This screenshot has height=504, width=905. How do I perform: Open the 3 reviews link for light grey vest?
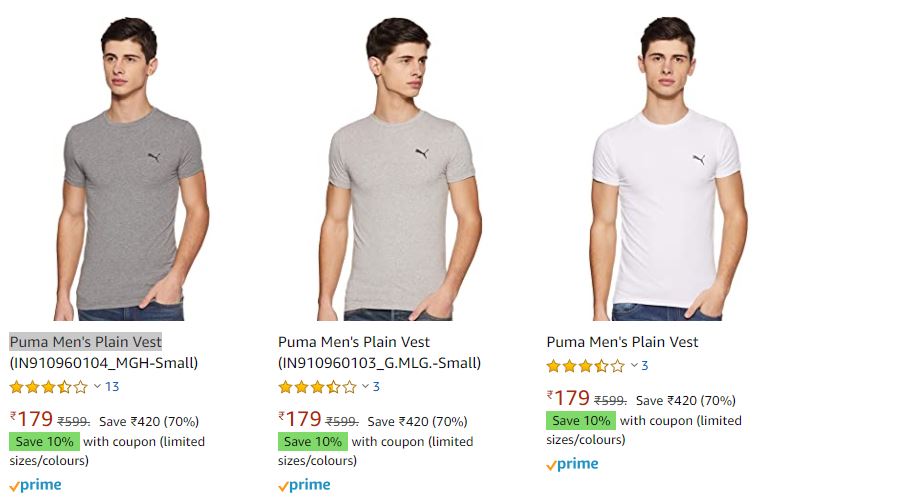click(x=376, y=387)
